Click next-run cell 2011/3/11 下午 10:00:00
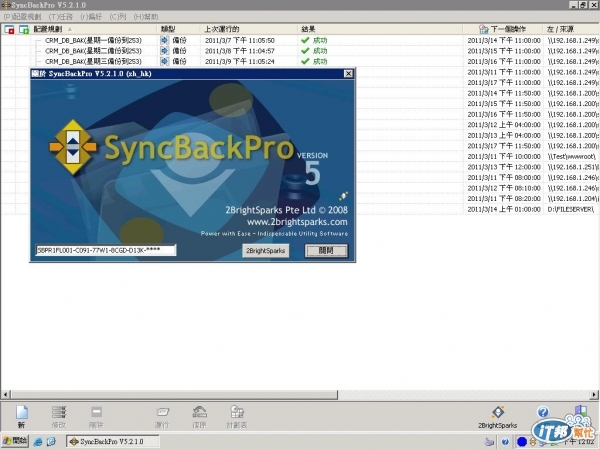 click(504, 156)
